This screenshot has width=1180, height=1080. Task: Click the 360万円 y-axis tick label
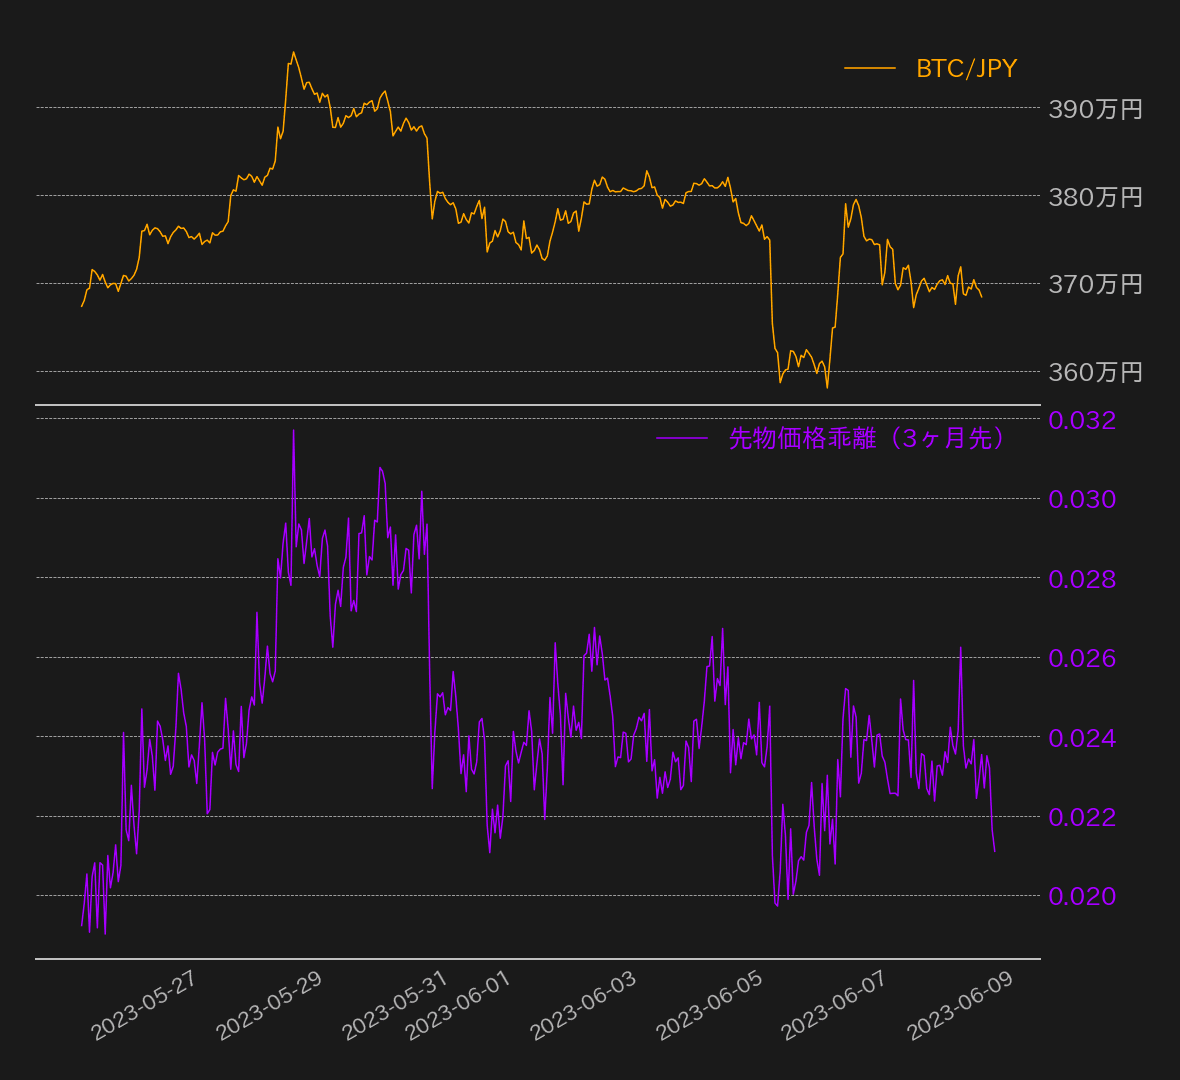[1095, 372]
